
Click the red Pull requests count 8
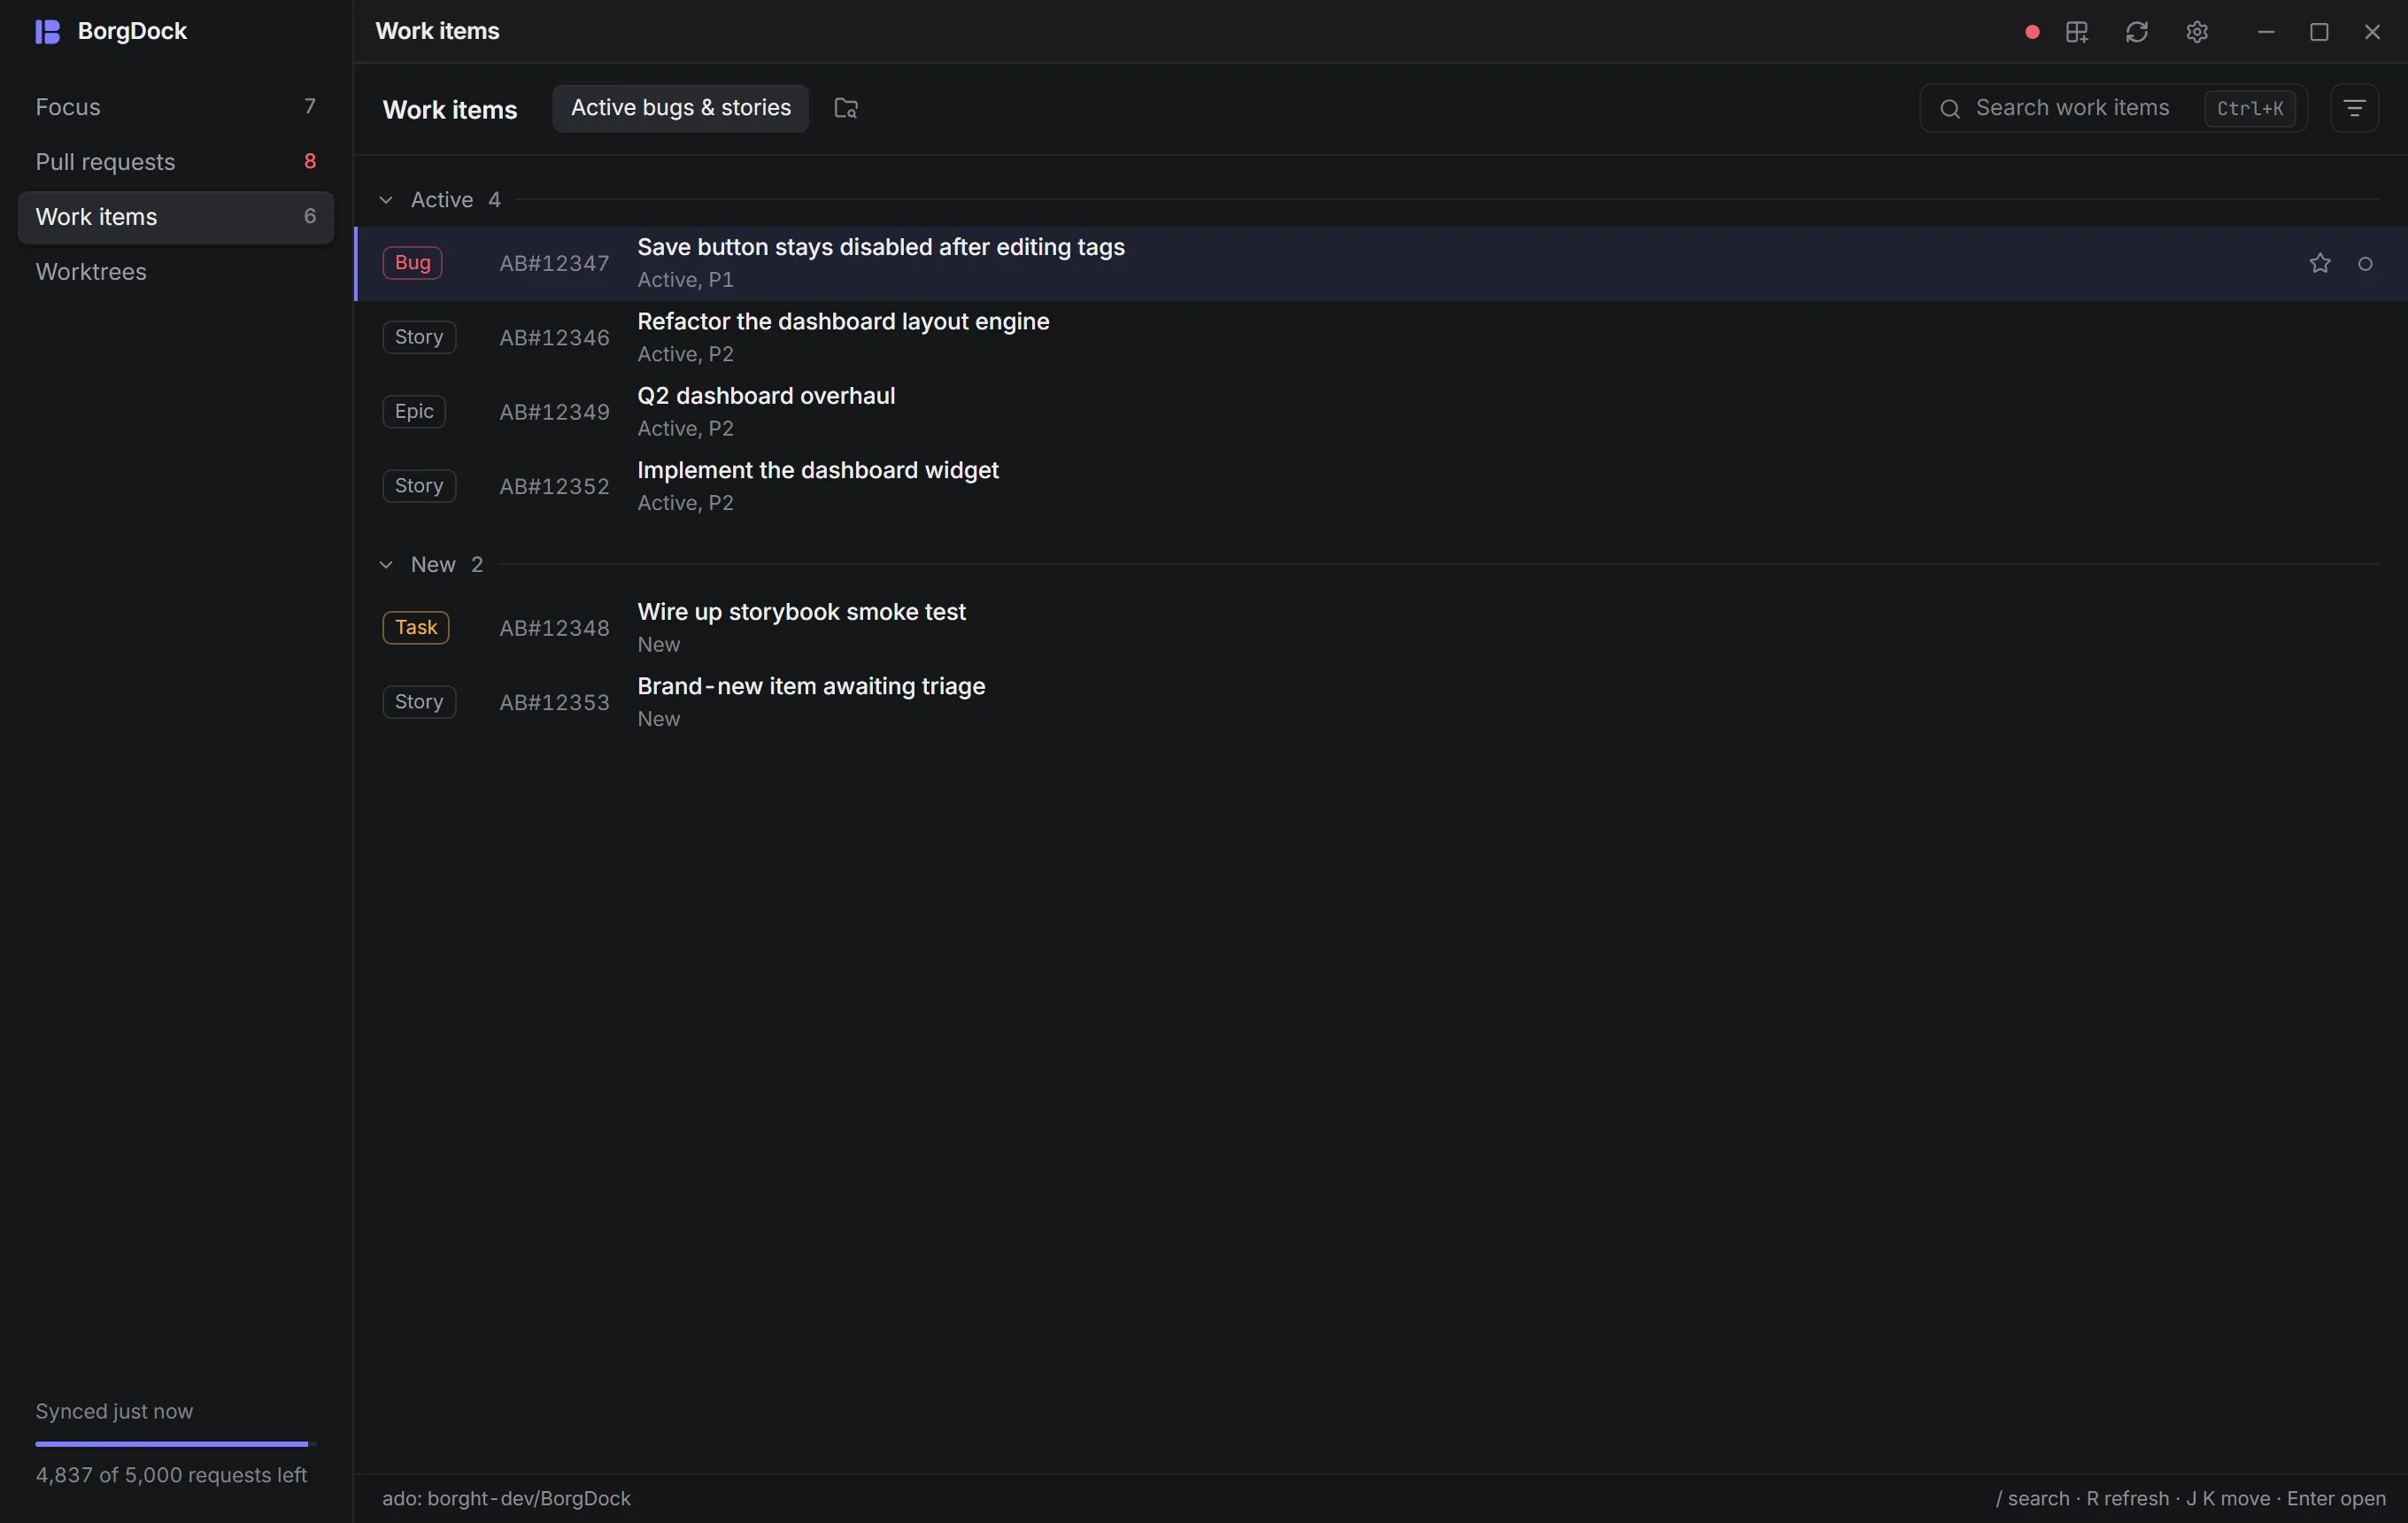[x=310, y=161]
